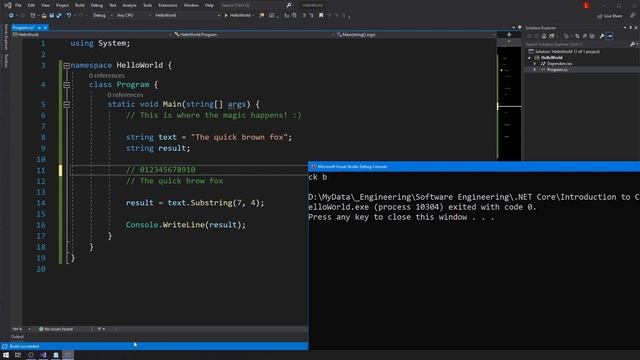Open the HelloWorld startup project dropdown
This screenshot has height=360, width=640.
point(187,16)
